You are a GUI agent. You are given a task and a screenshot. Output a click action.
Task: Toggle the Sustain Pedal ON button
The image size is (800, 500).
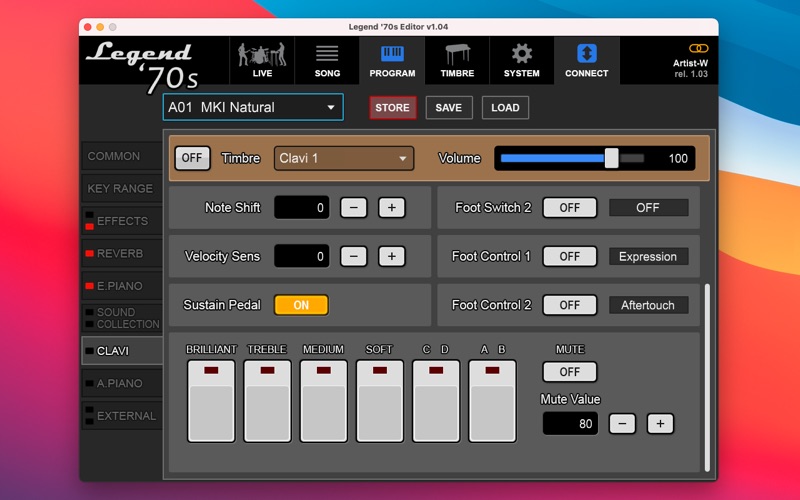pyautogui.click(x=301, y=305)
